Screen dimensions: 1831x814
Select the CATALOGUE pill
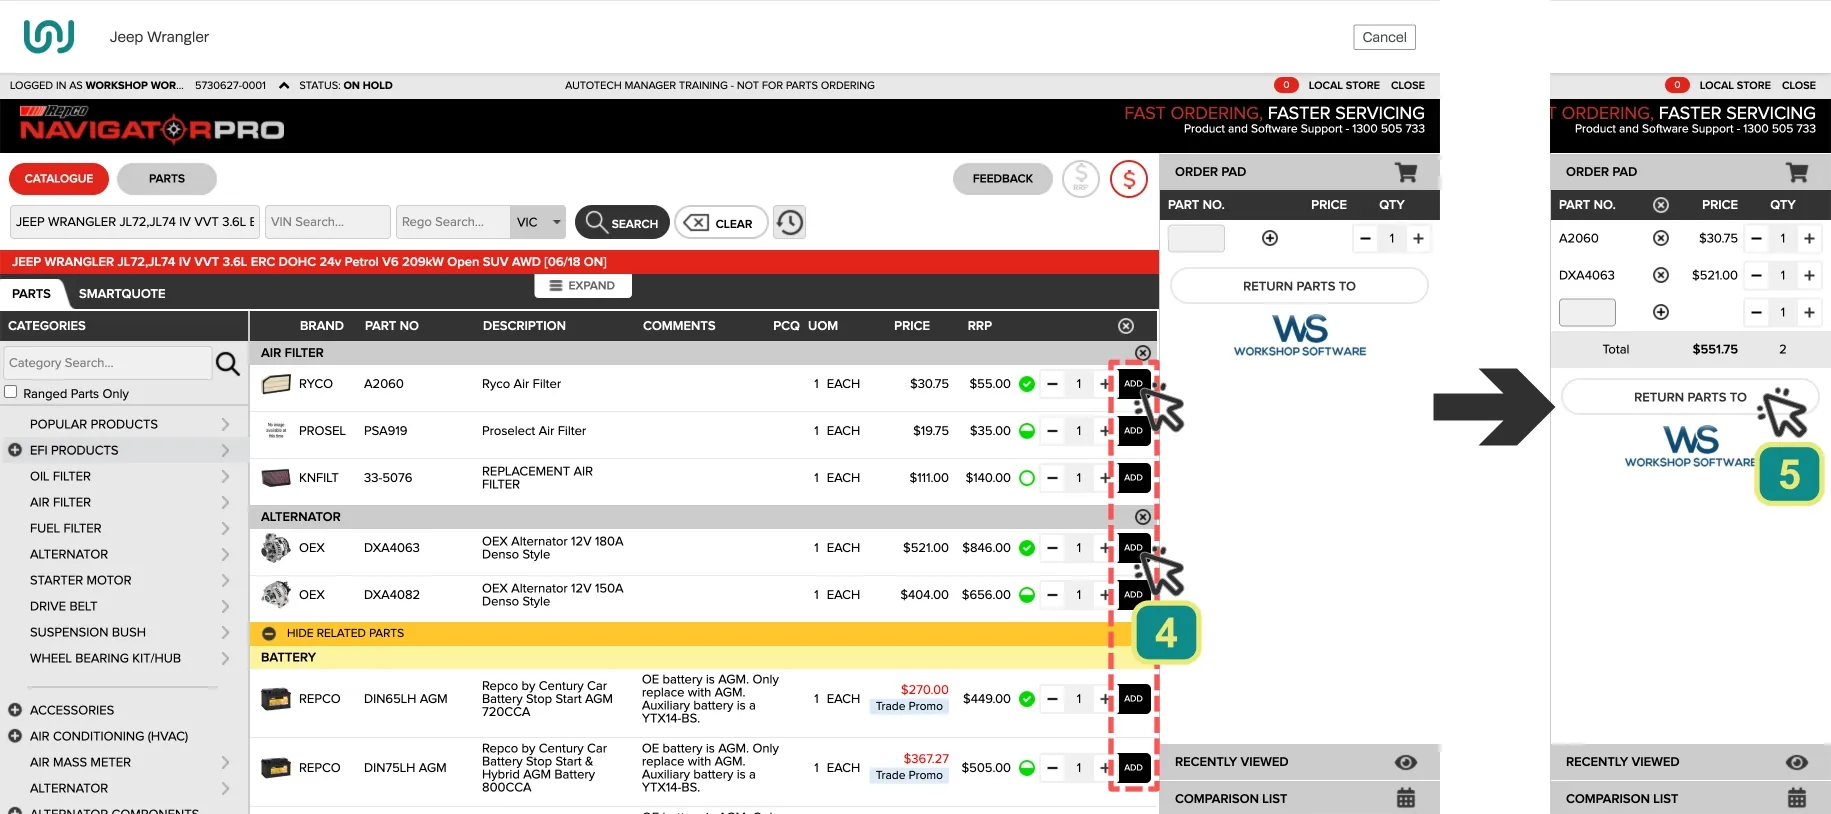click(x=59, y=179)
